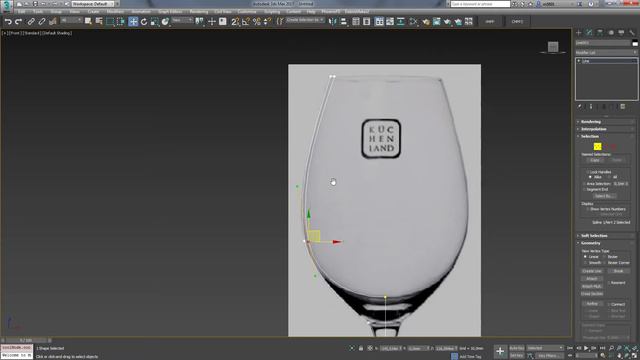
Task: Click the object color swatch
Action: [x=635, y=43]
